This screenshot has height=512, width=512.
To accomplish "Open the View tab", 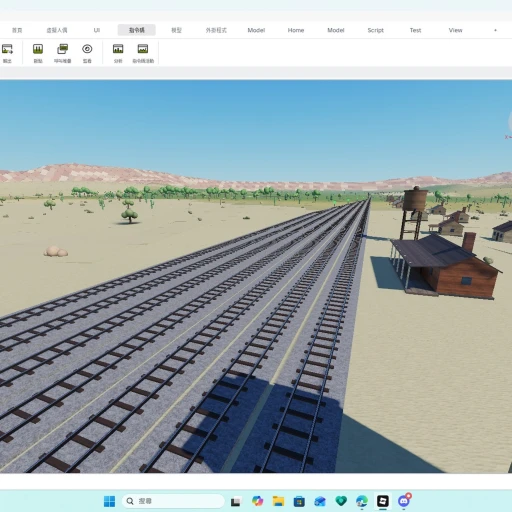I will (455, 30).
